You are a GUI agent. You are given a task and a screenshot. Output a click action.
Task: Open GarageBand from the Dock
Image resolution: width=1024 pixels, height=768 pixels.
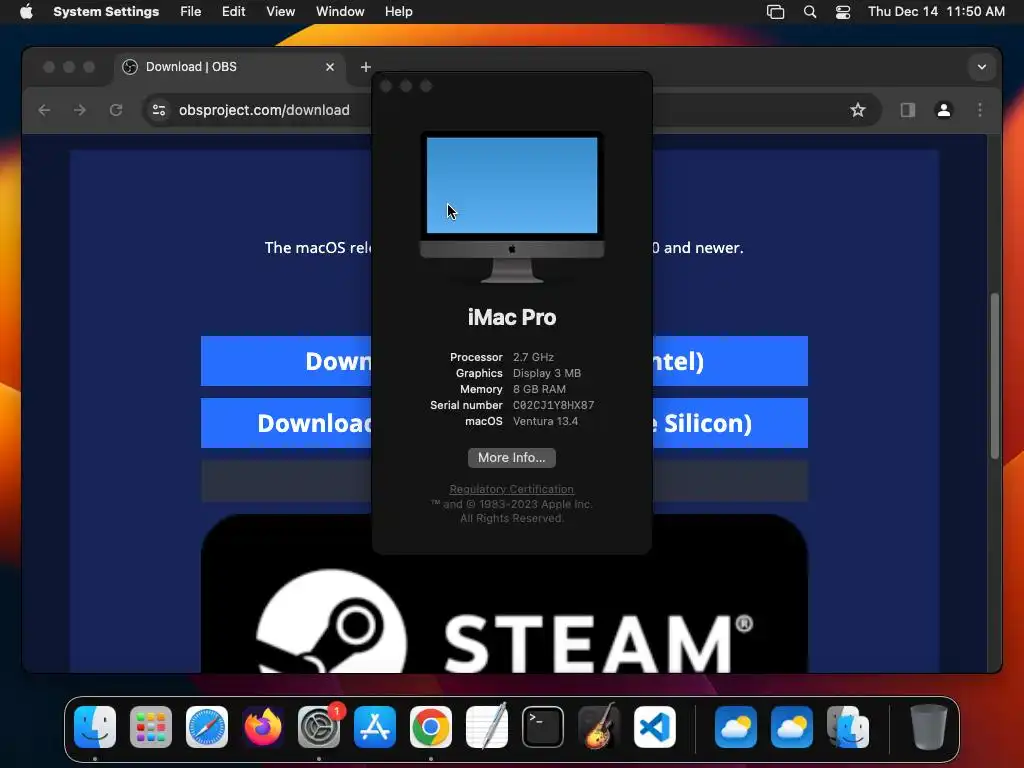point(599,727)
